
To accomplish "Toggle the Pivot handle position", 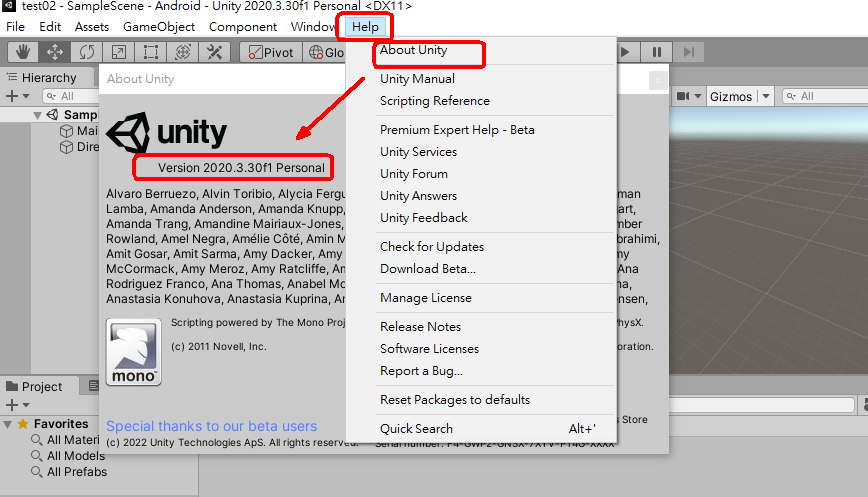I will (x=271, y=52).
